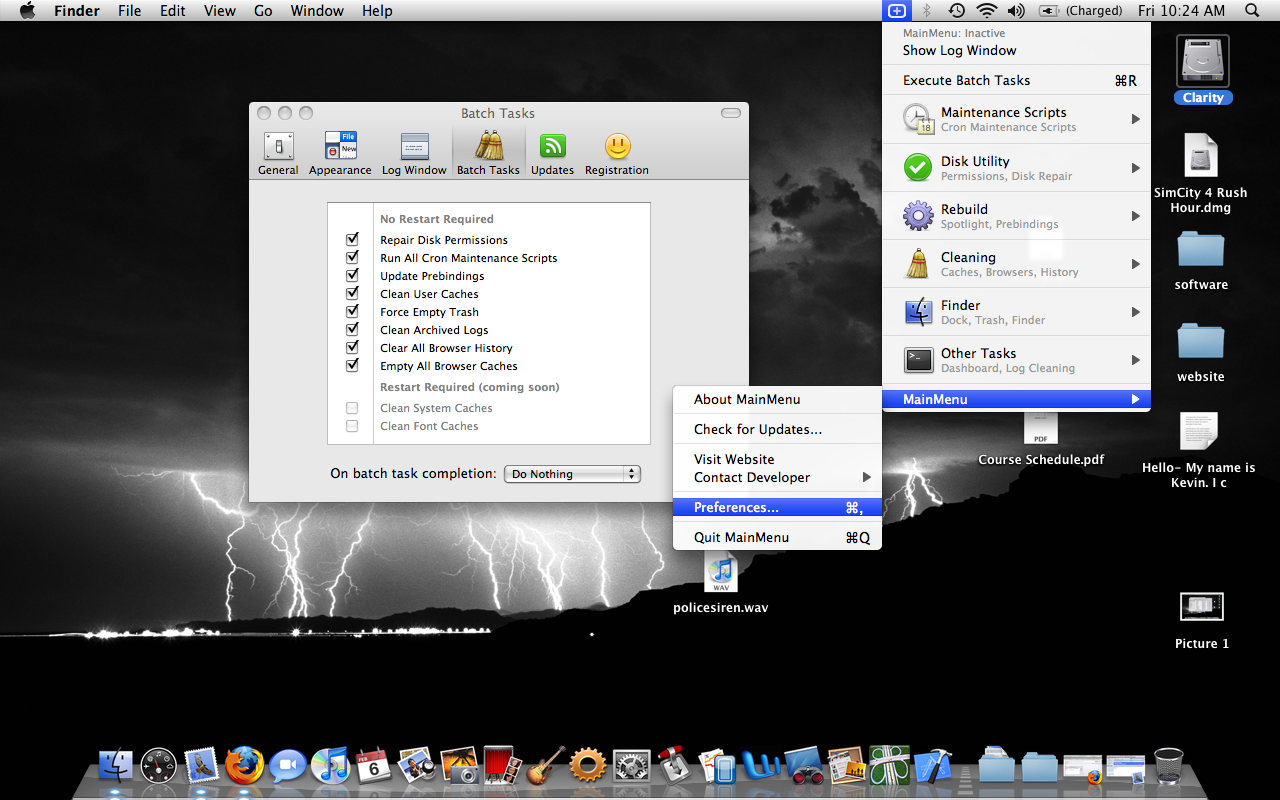Disable Clean User Caches
1280x800 pixels.
352,294
